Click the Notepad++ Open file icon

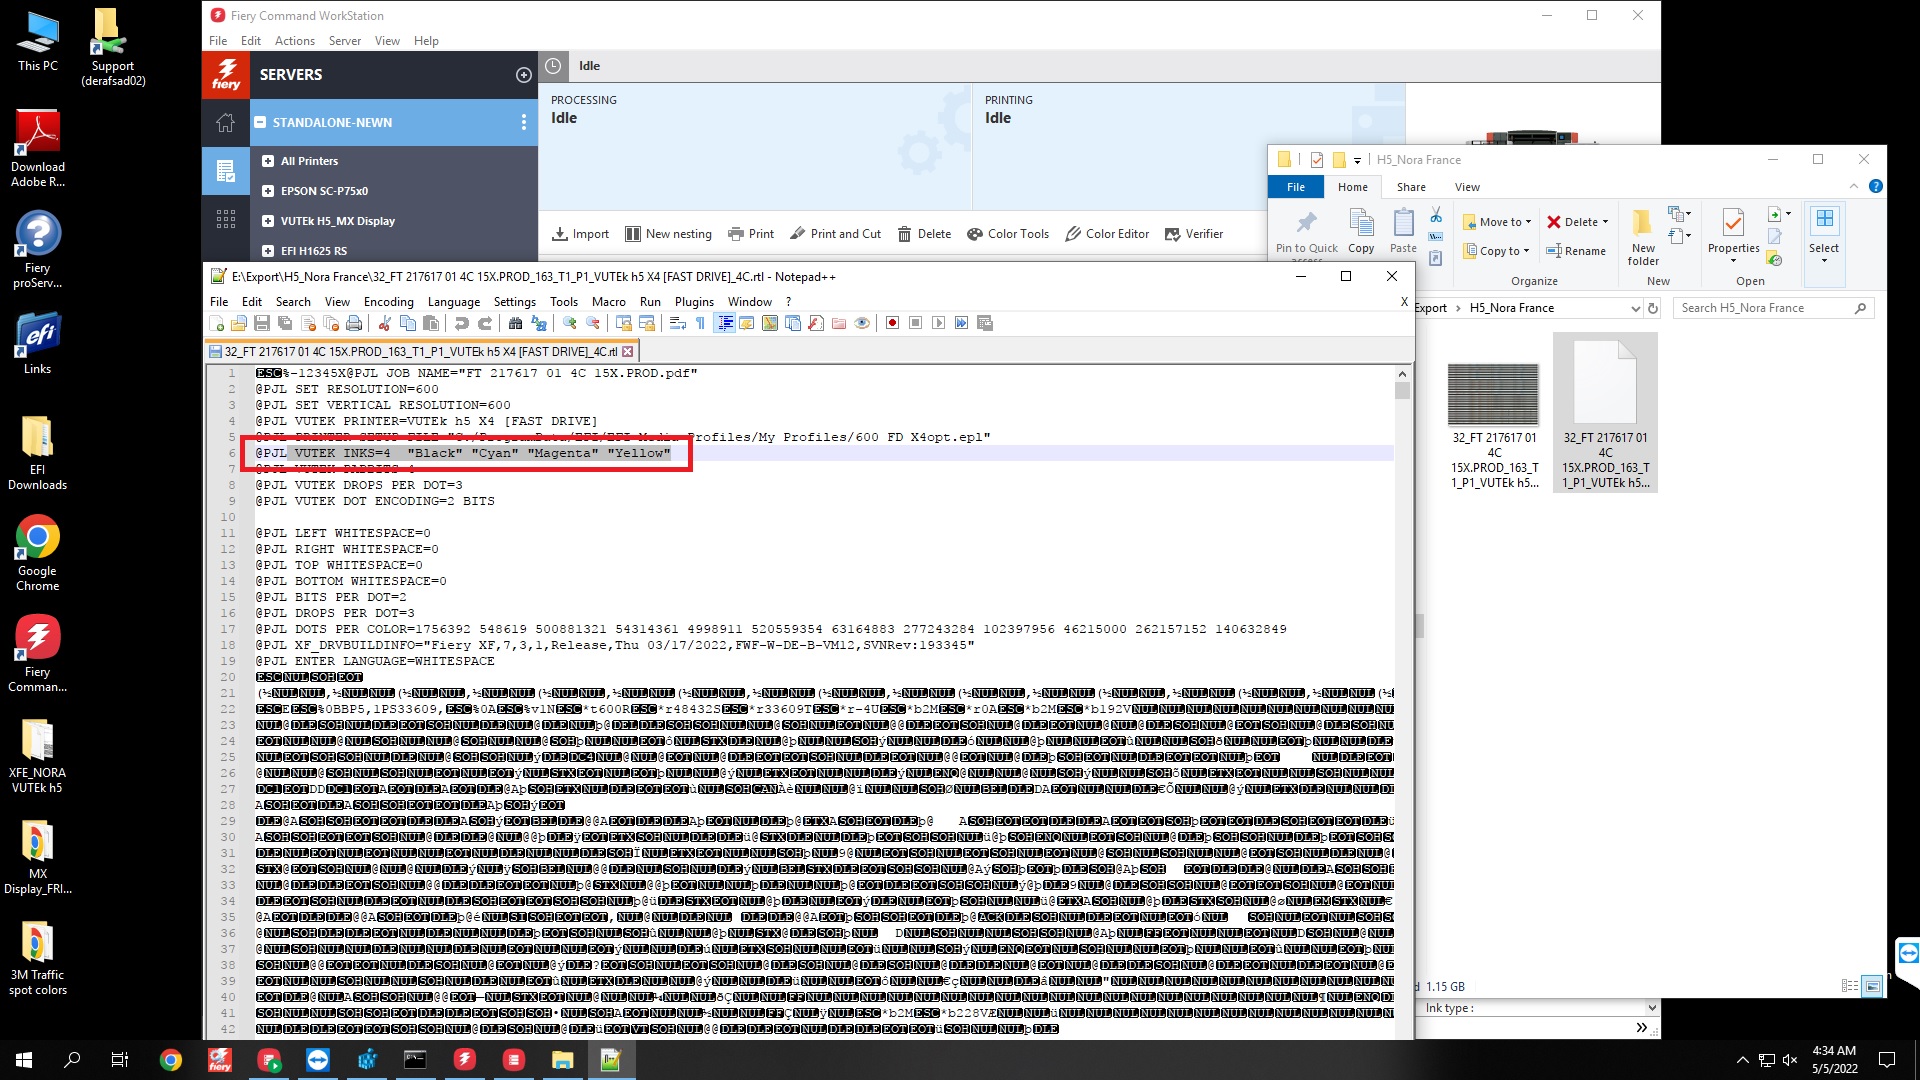pos(239,323)
